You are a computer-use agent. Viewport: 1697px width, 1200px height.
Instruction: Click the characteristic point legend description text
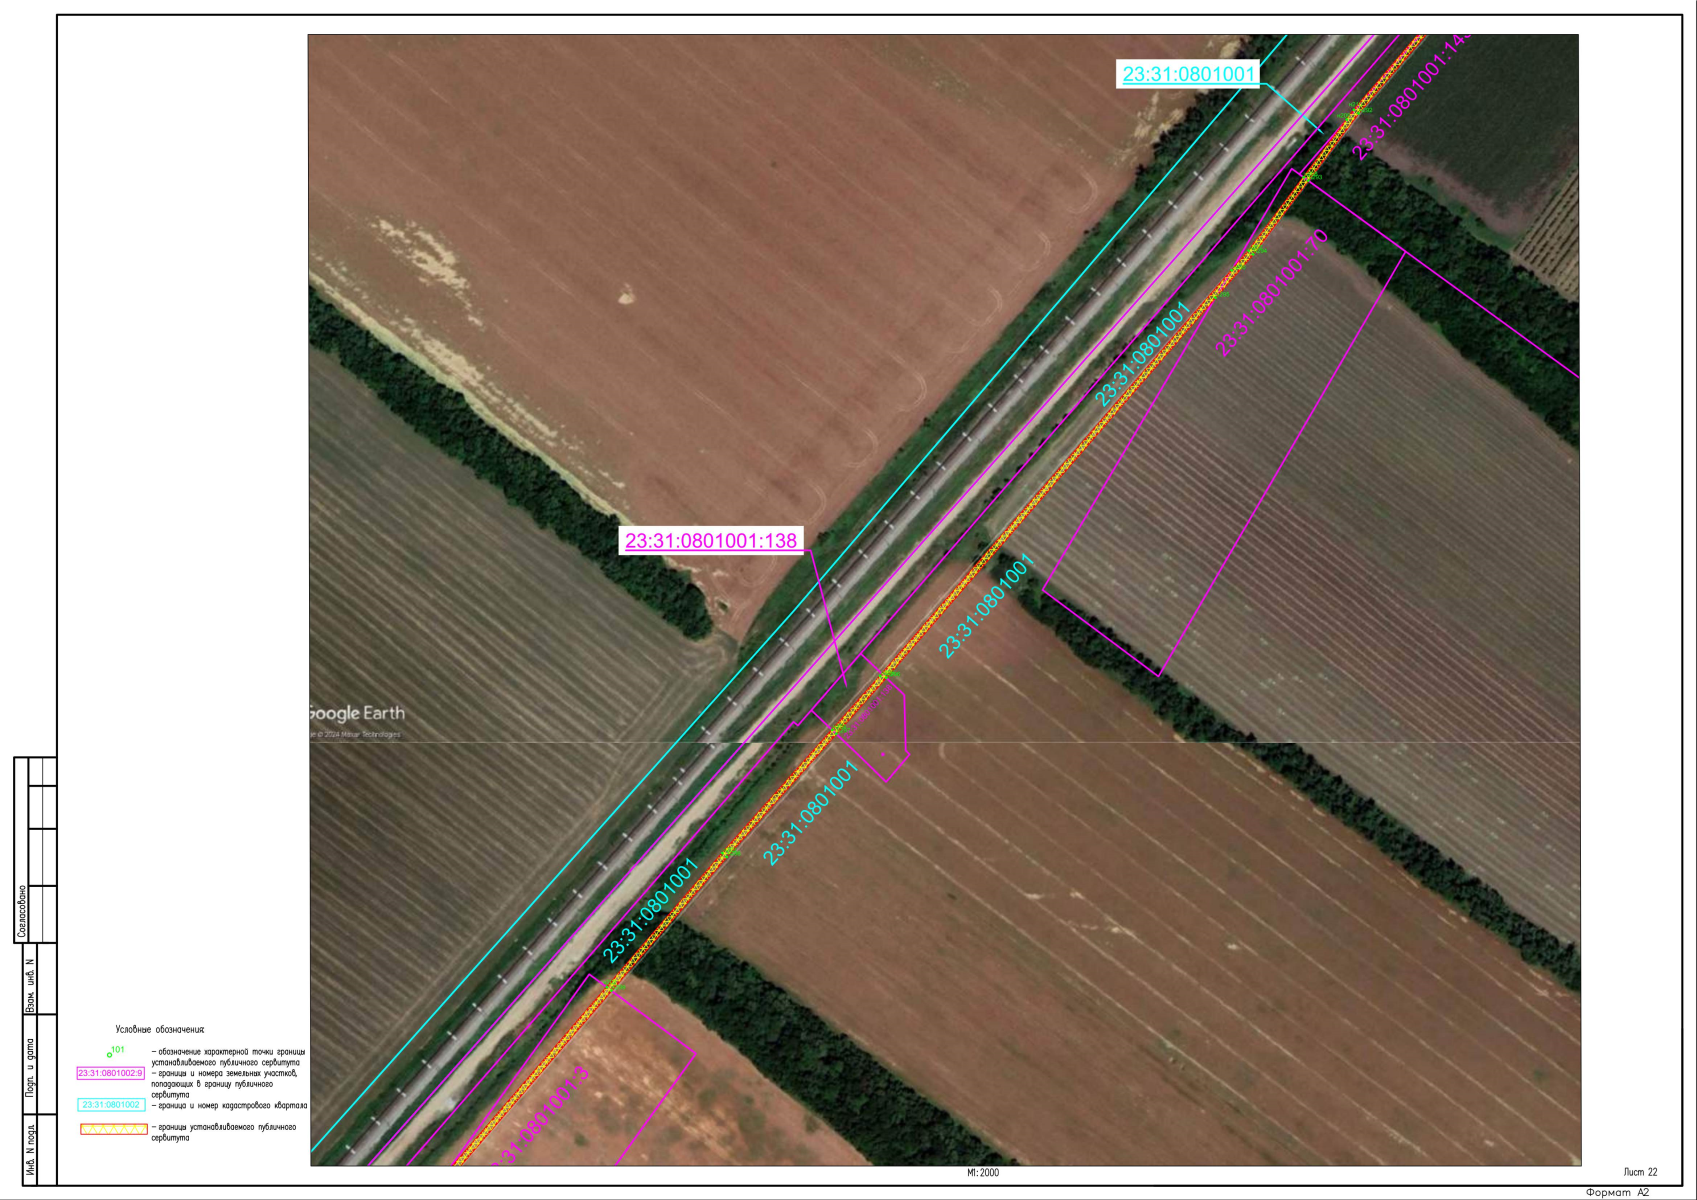coord(228,1057)
